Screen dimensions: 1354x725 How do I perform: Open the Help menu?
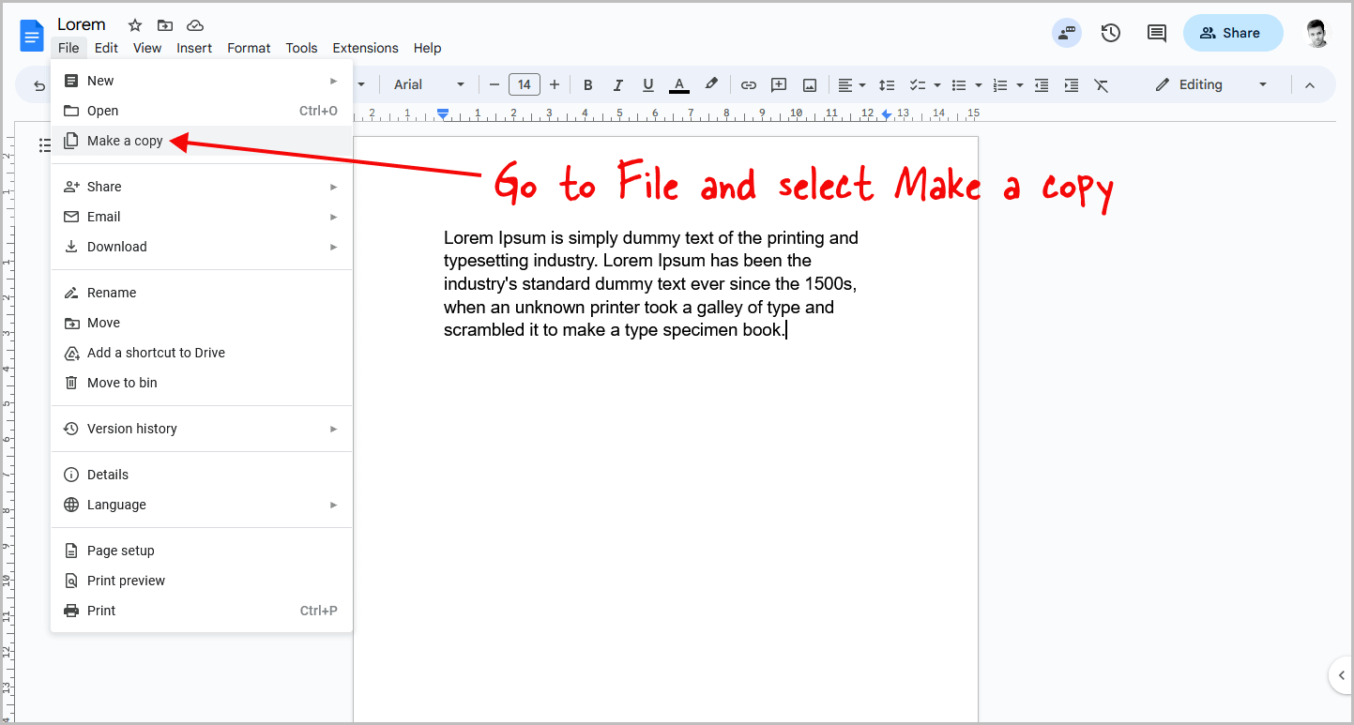click(x=427, y=48)
